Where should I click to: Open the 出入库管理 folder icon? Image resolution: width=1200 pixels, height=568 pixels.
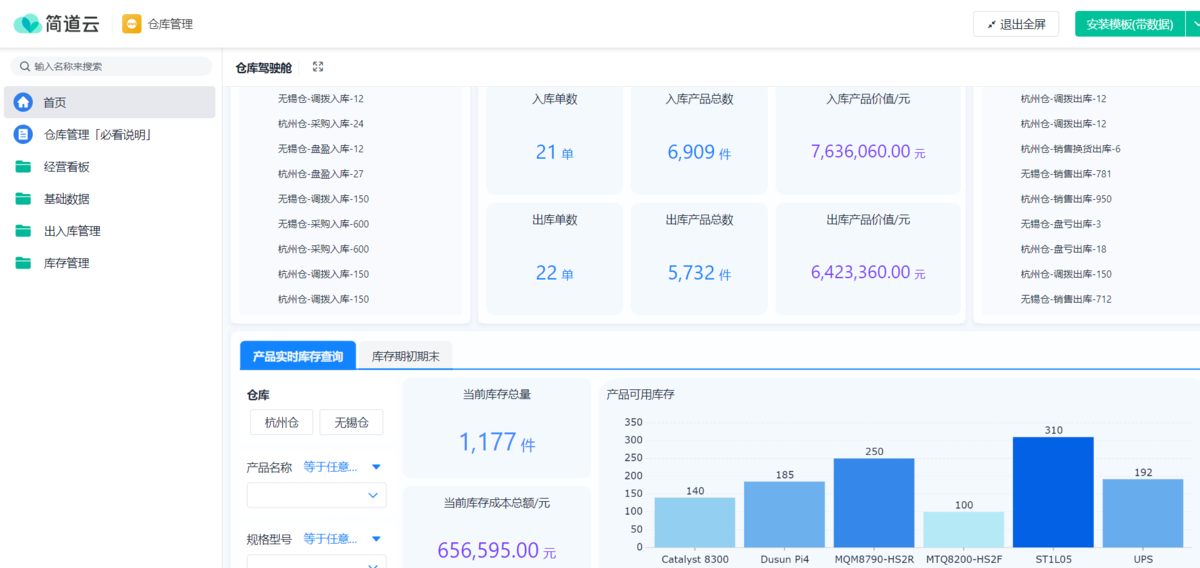click(23, 231)
